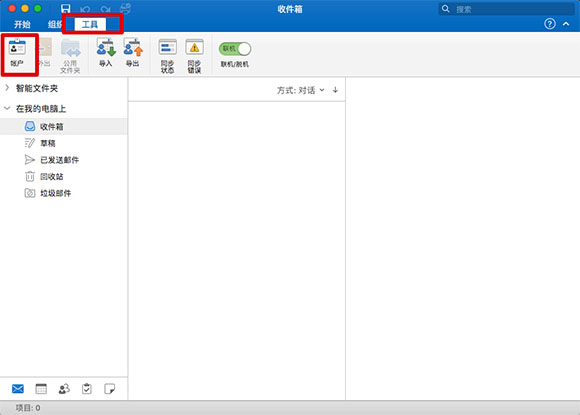Viewport: 580px width, 415px height.
Task: Toggle the 联机/脱机 online switch
Action: [x=235, y=49]
